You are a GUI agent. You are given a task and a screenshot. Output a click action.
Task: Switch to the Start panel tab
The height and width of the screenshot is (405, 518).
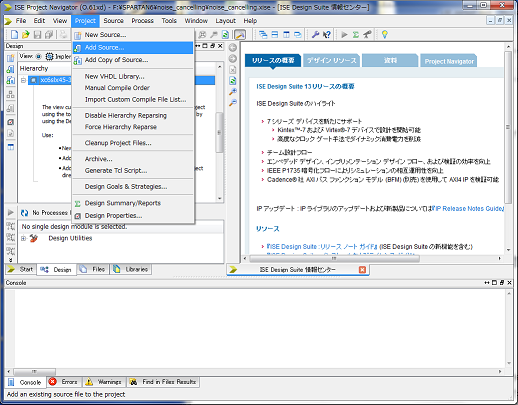(21, 269)
